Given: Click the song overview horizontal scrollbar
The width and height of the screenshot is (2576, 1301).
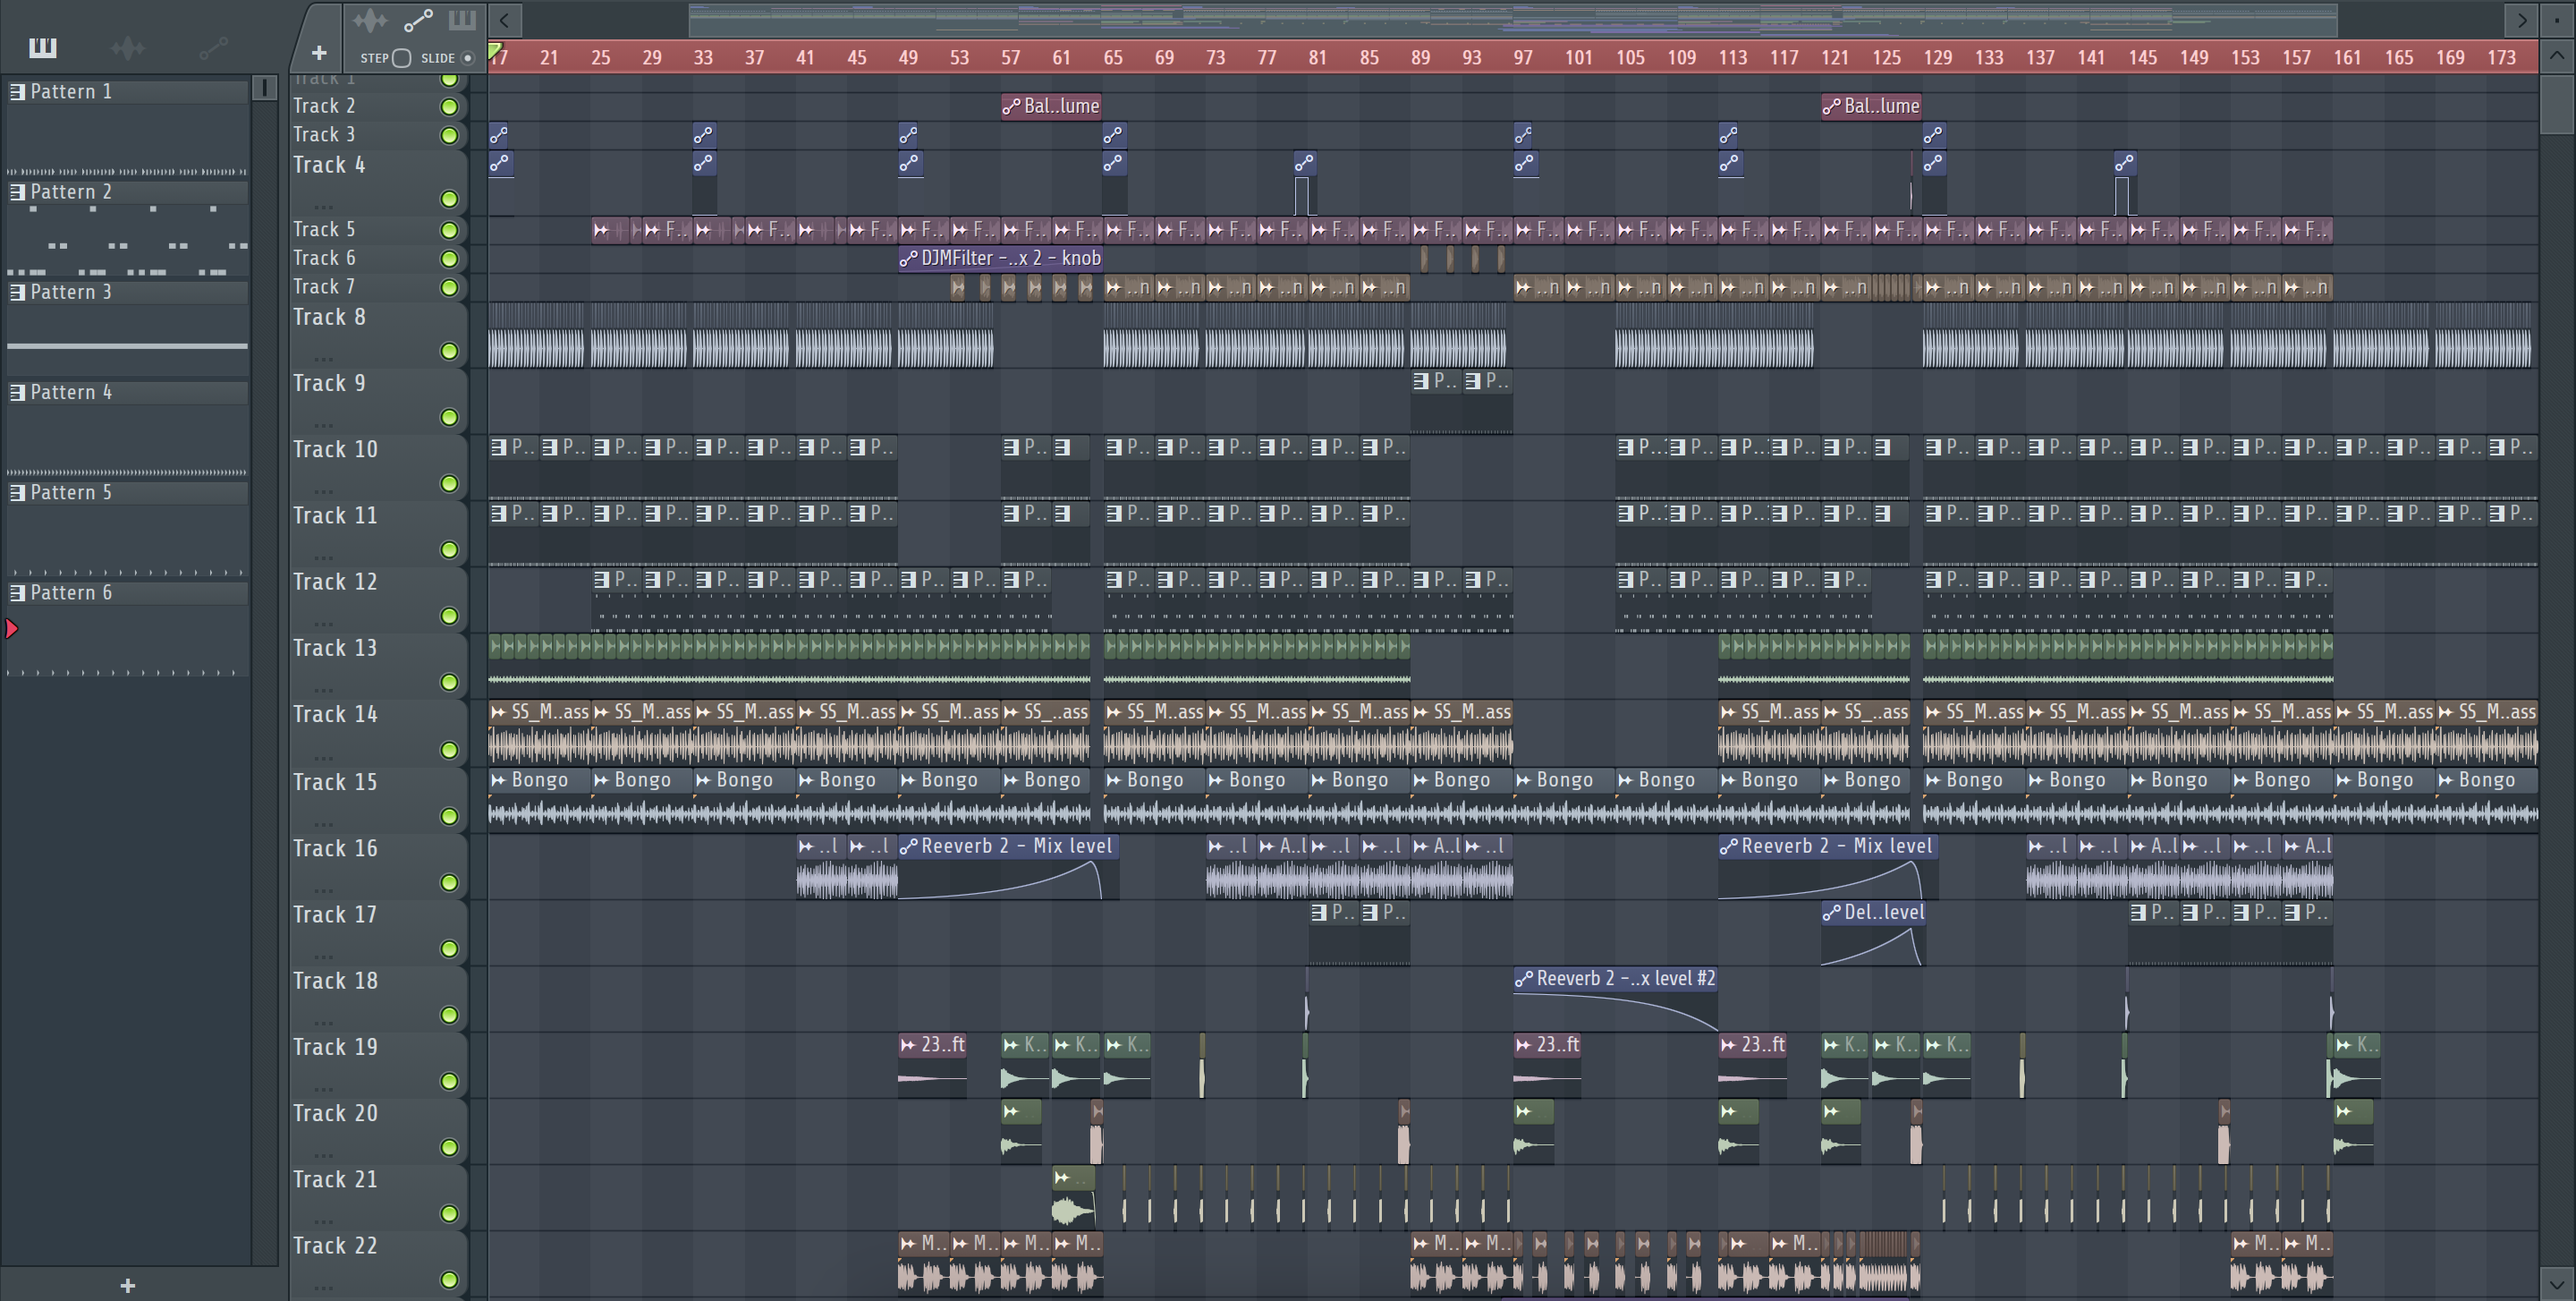Looking at the screenshot, I should (1512, 19).
